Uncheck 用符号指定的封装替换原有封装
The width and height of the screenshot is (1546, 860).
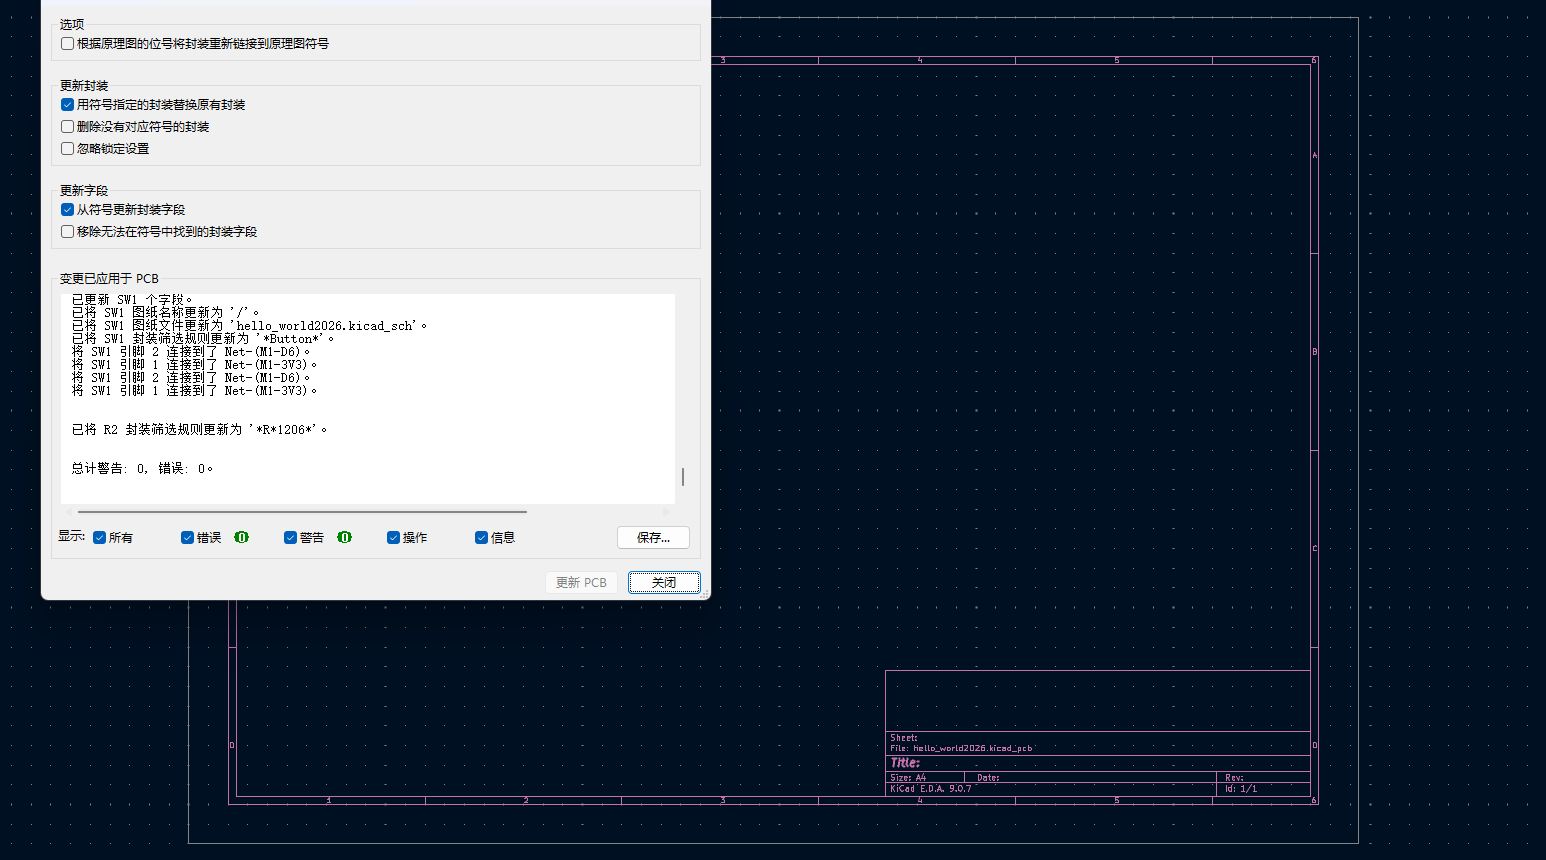66,104
